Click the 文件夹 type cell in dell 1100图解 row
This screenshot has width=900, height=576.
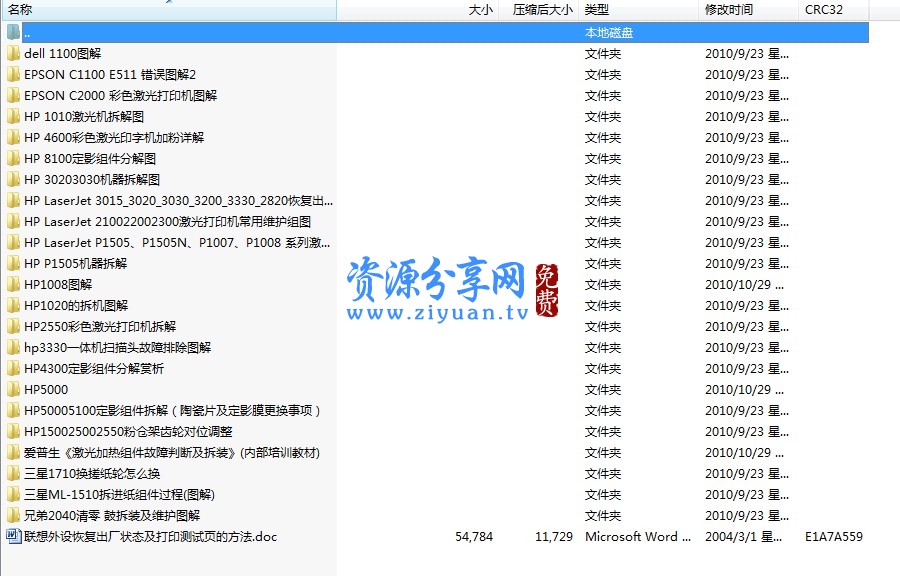pyautogui.click(x=603, y=53)
